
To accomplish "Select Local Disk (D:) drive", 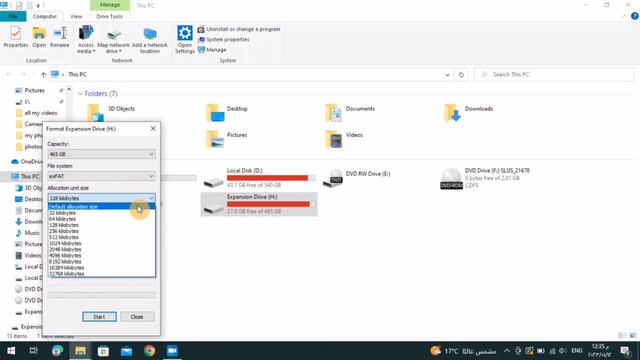I will [x=259, y=178].
